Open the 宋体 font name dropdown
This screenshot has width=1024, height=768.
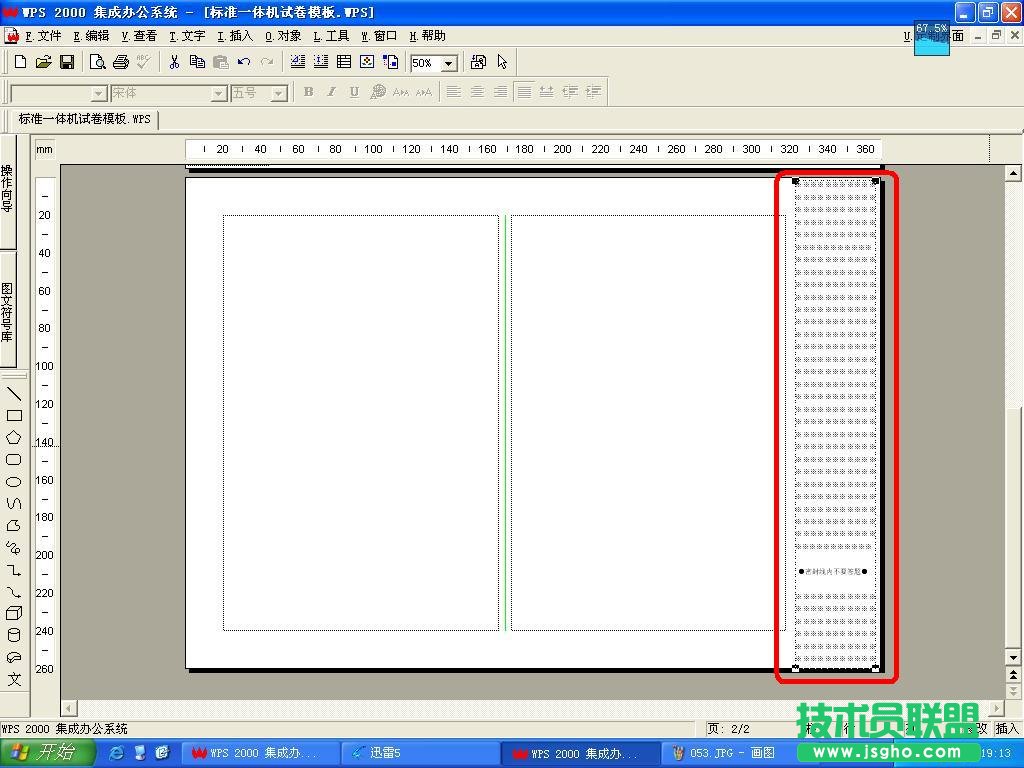[218, 93]
